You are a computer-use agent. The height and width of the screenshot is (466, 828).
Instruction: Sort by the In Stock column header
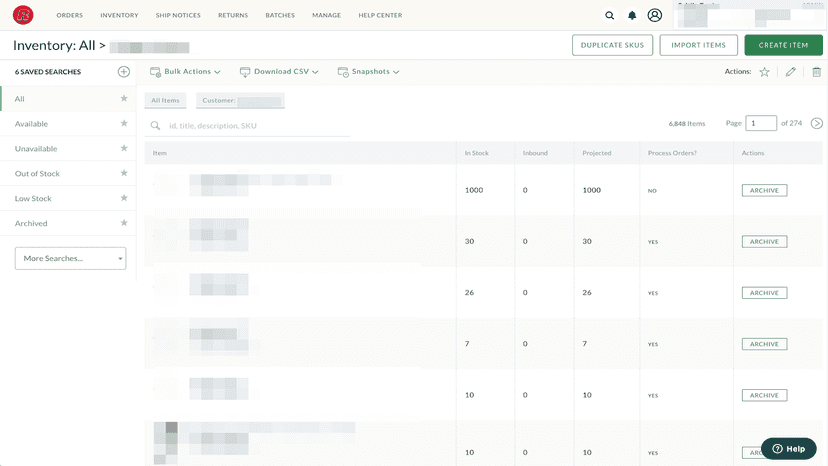(476, 153)
